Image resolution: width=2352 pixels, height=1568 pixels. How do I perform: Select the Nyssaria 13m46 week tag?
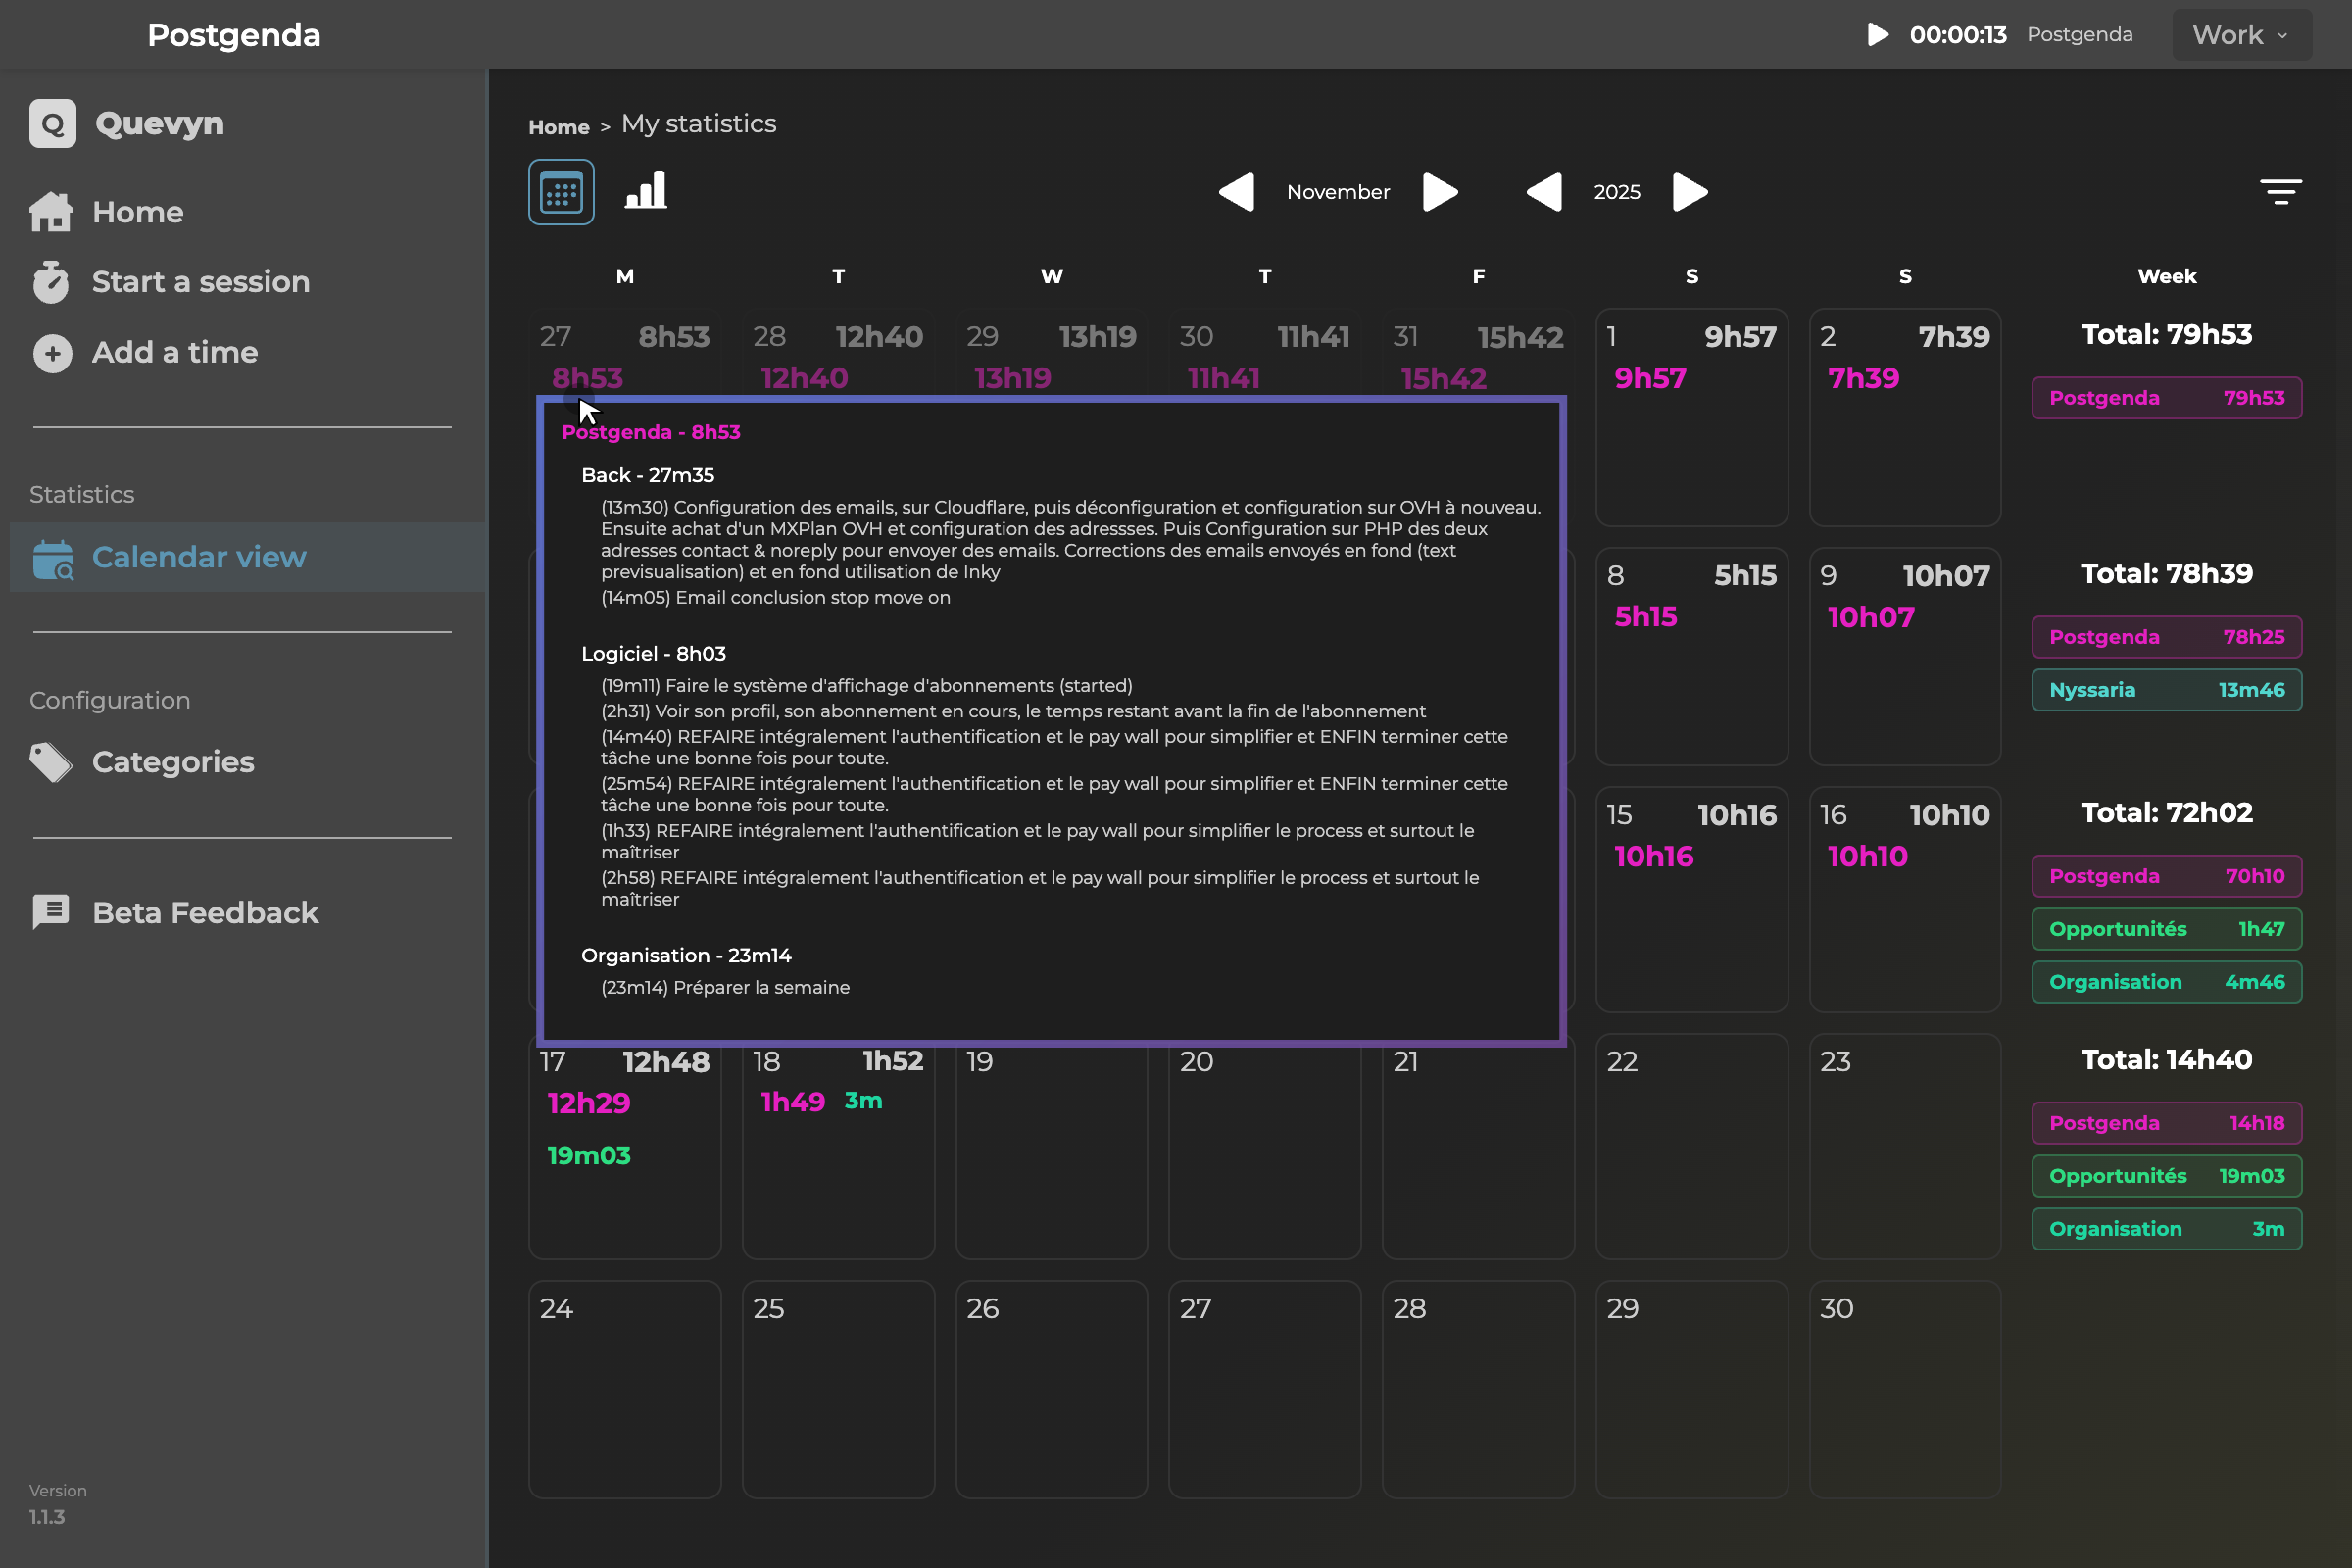pyautogui.click(x=2166, y=690)
